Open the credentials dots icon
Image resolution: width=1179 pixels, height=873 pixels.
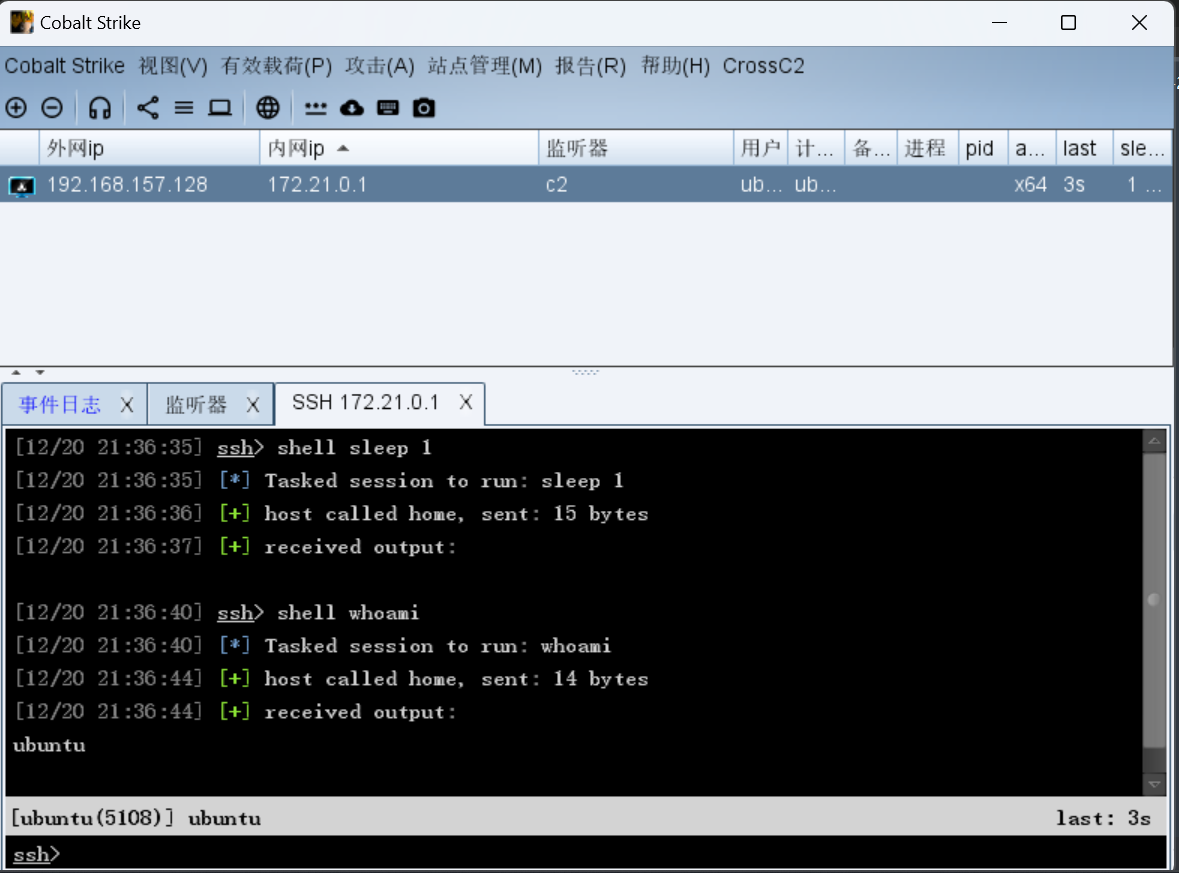click(x=314, y=107)
